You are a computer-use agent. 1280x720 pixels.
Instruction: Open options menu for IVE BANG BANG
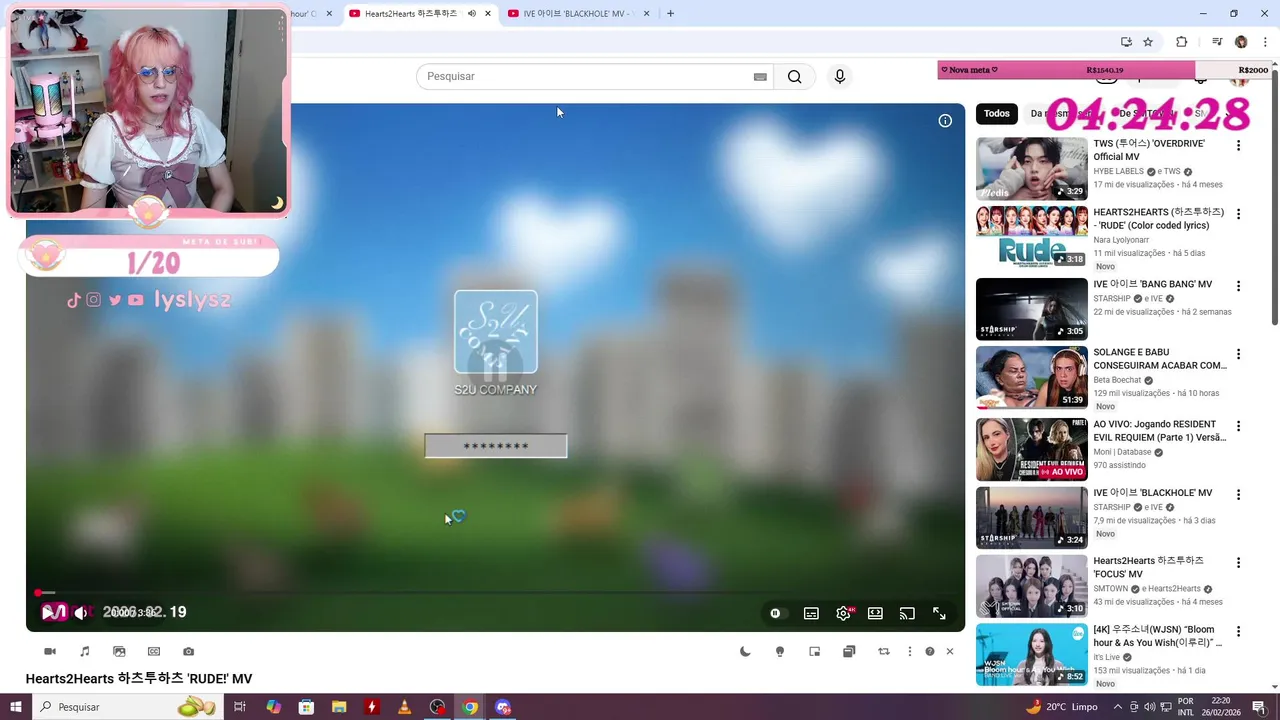(1238, 286)
